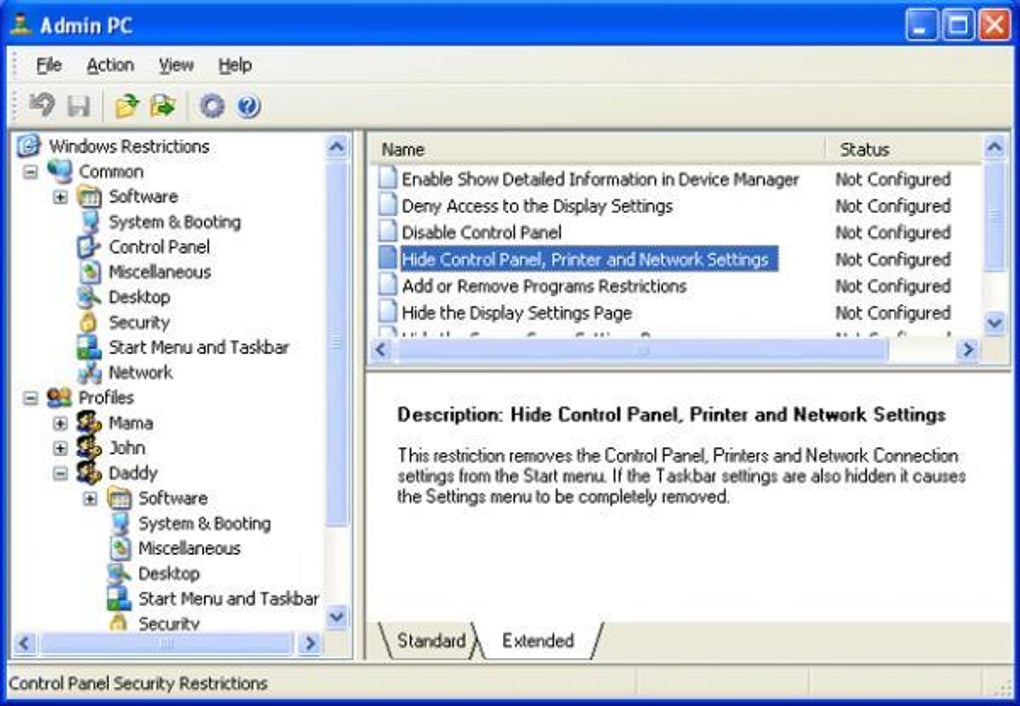Click the restrictions list scroll up arrow
Image resolution: width=1020 pixels, height=706 pixels.
pyautogui.click(x=995, y=148)
